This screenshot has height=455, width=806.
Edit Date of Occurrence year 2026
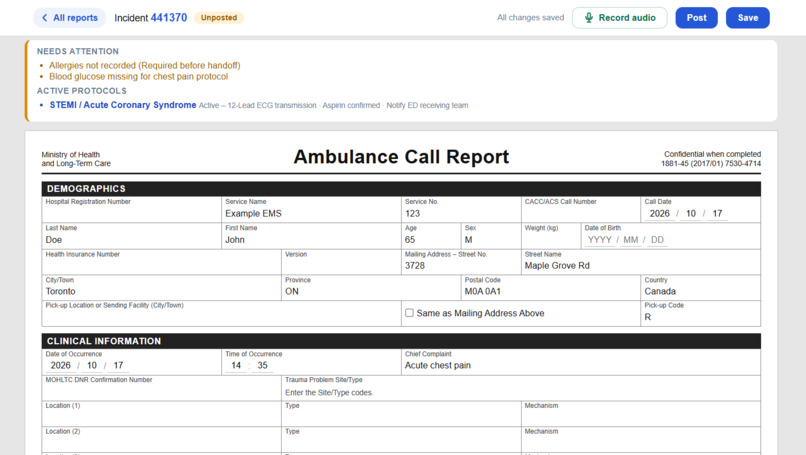[60, 366]
